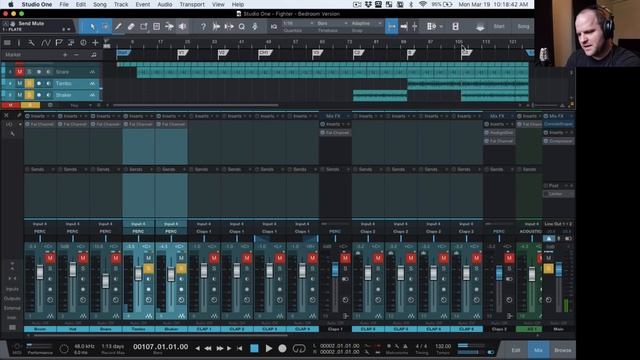Viewport: 640px width, 360px height.
Task: Open the Song menu
Action: click(x=100, y=4)
